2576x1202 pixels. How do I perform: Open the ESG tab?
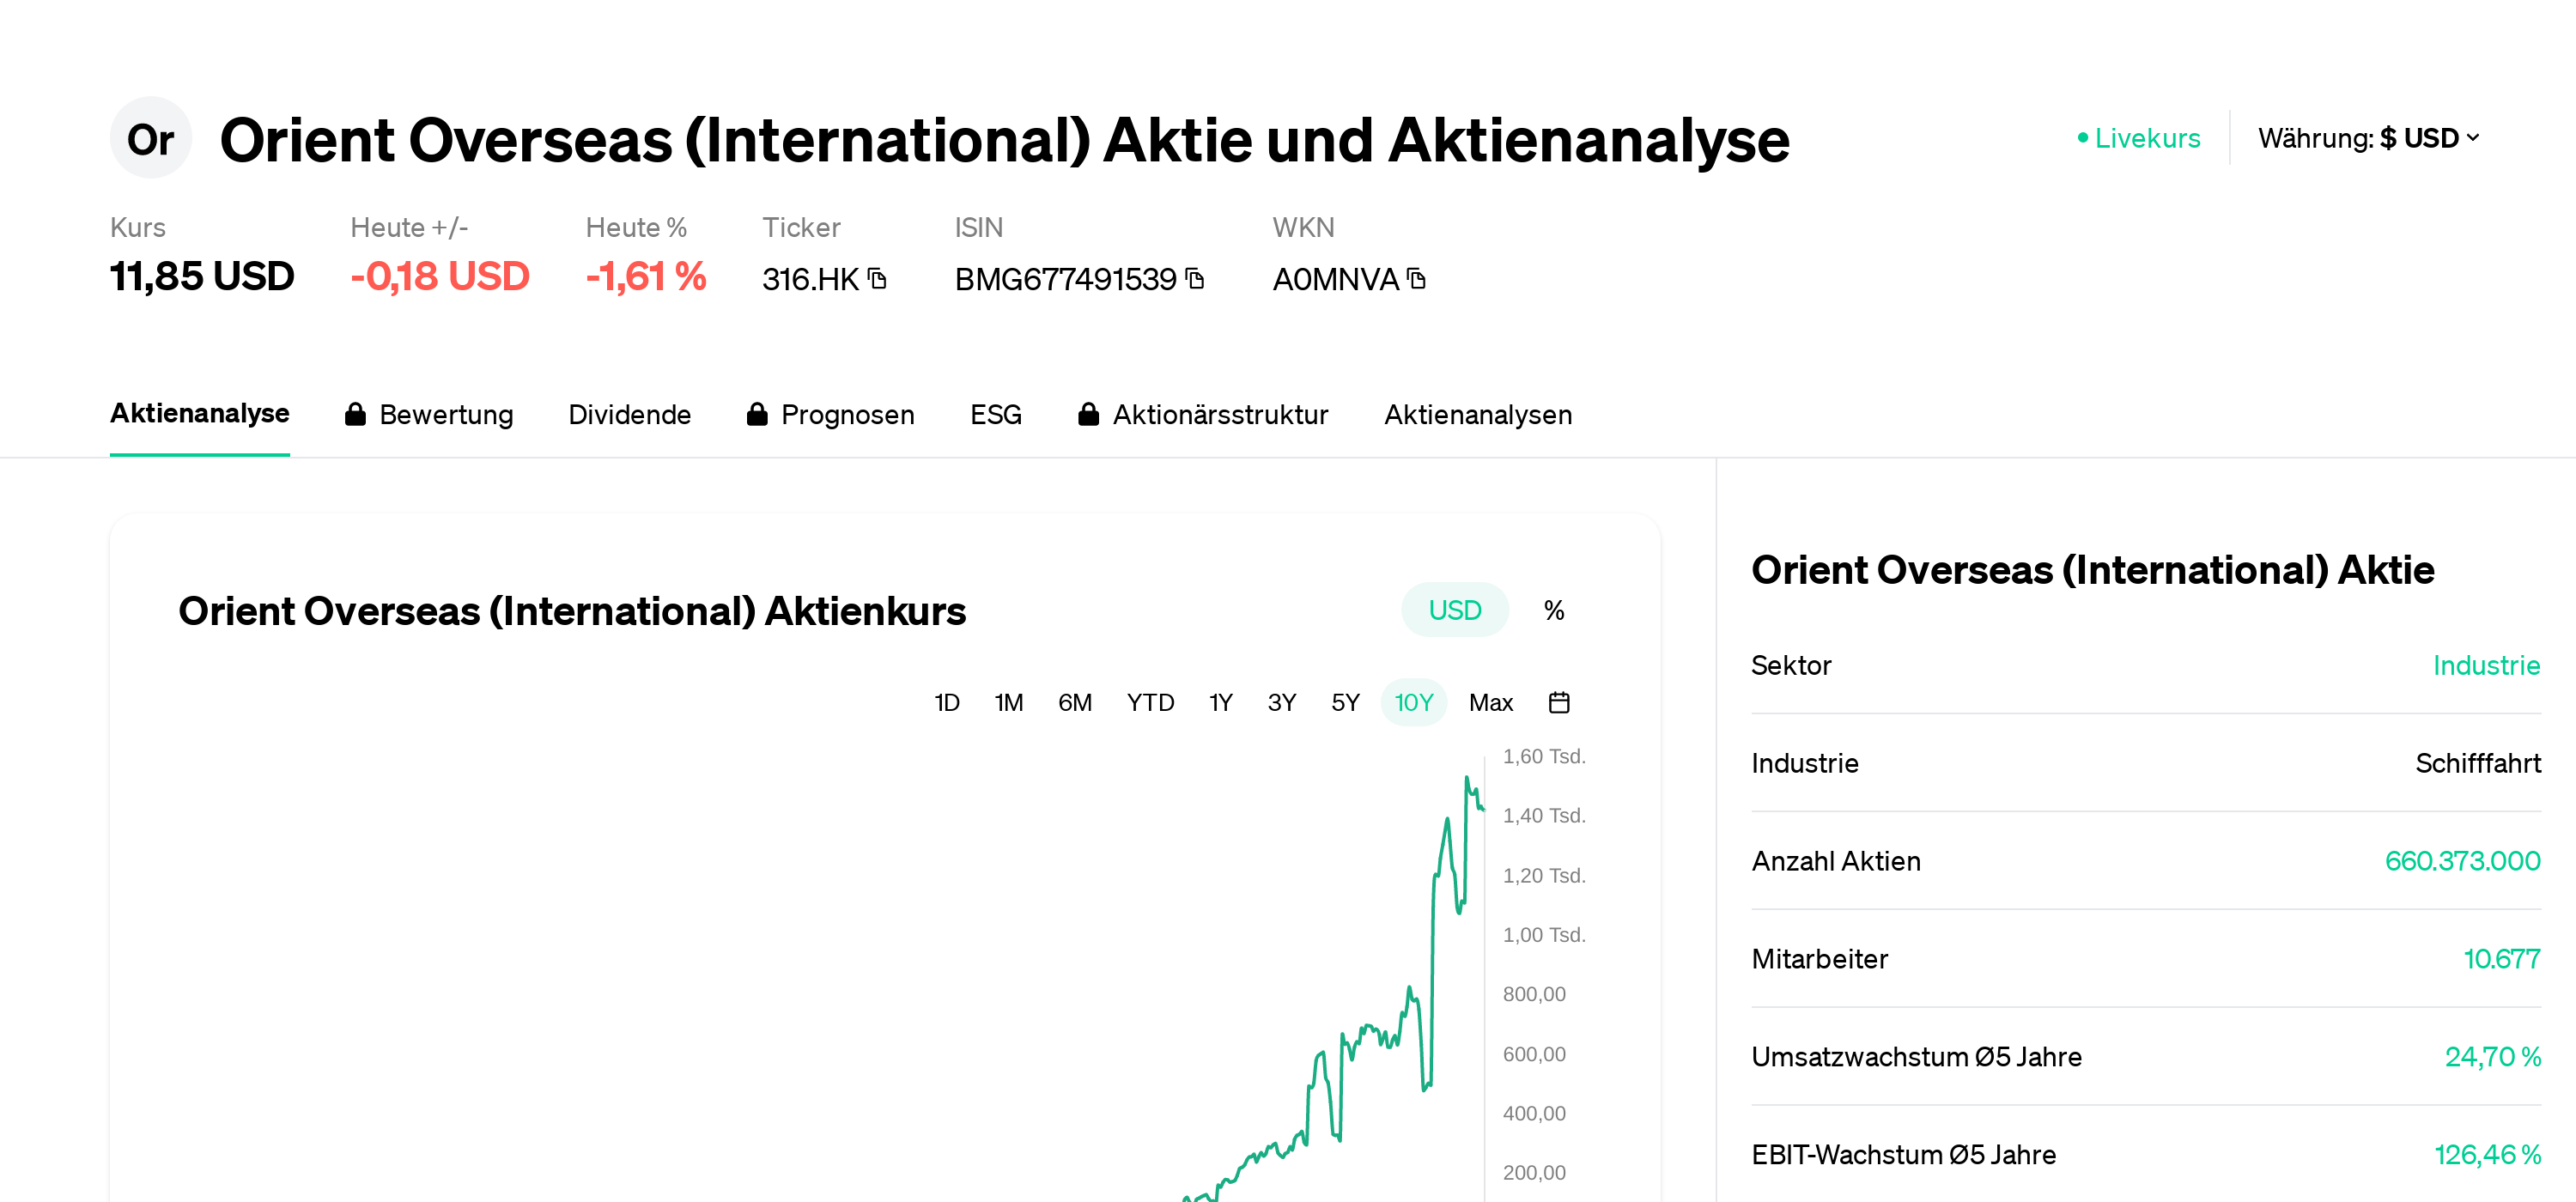[995, 413]
